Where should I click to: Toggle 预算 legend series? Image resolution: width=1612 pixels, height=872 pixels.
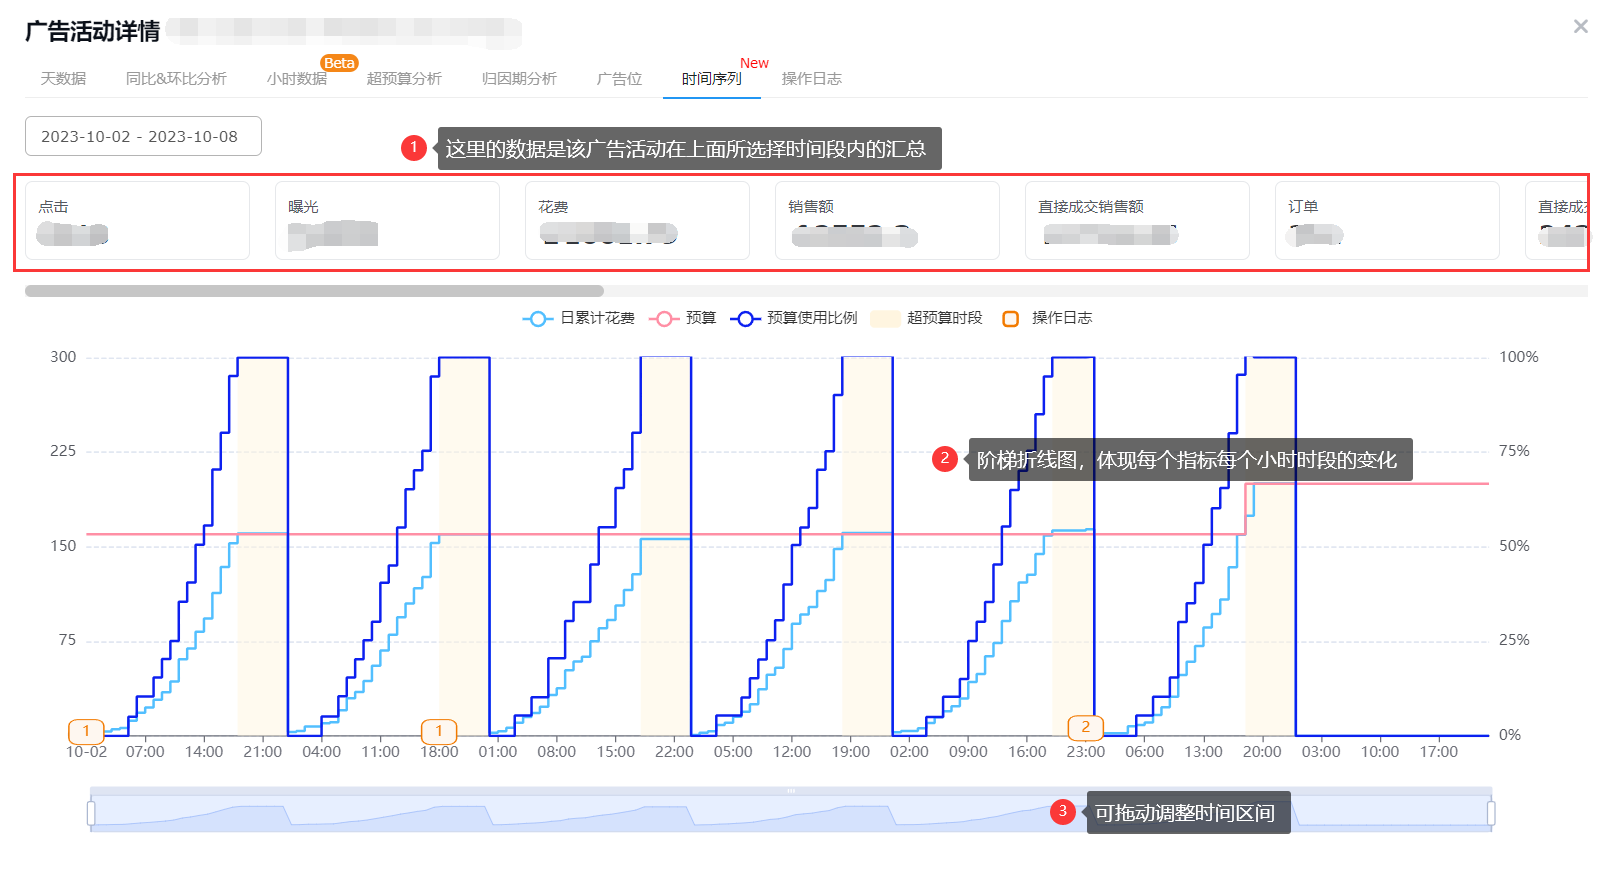point(683,318)
